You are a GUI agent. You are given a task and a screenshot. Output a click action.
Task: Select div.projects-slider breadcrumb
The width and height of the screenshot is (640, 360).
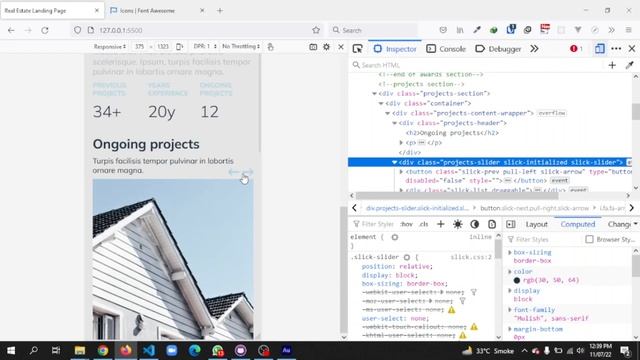click(x=417, y=208)
